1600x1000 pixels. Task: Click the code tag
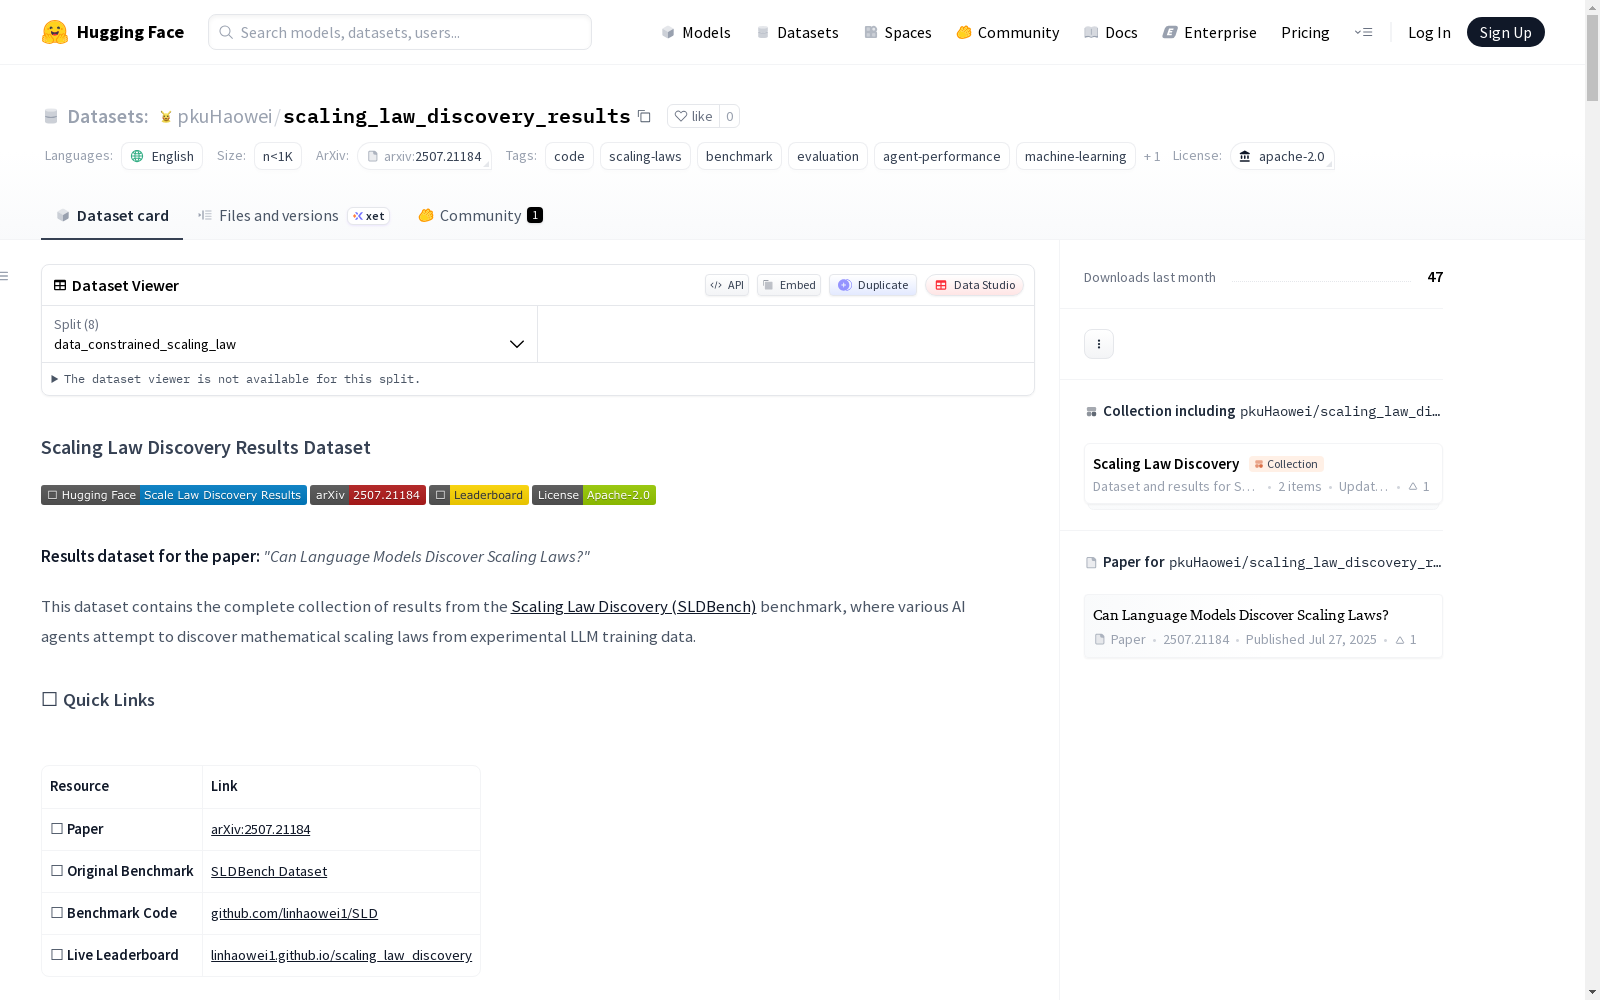pyautogui.click(x=569, y=156)
